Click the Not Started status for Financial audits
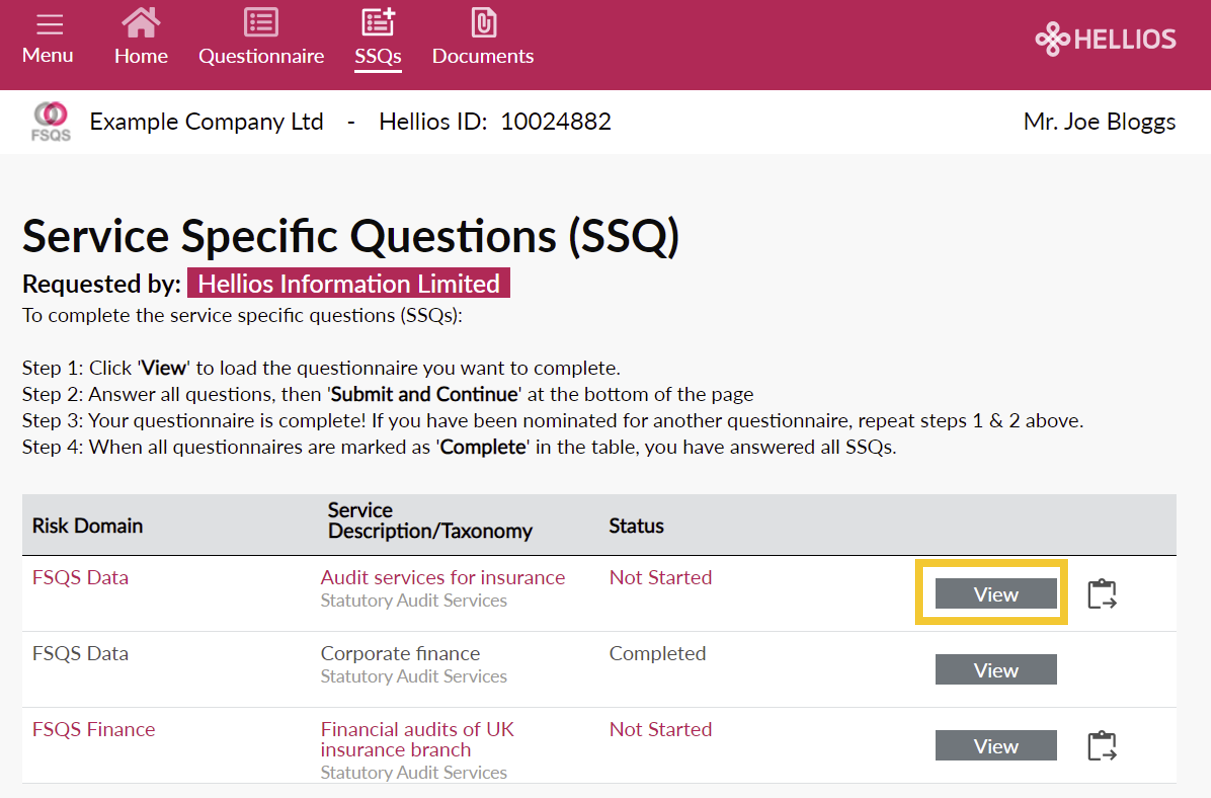The image size is (1211, 798). pos(661,729)
